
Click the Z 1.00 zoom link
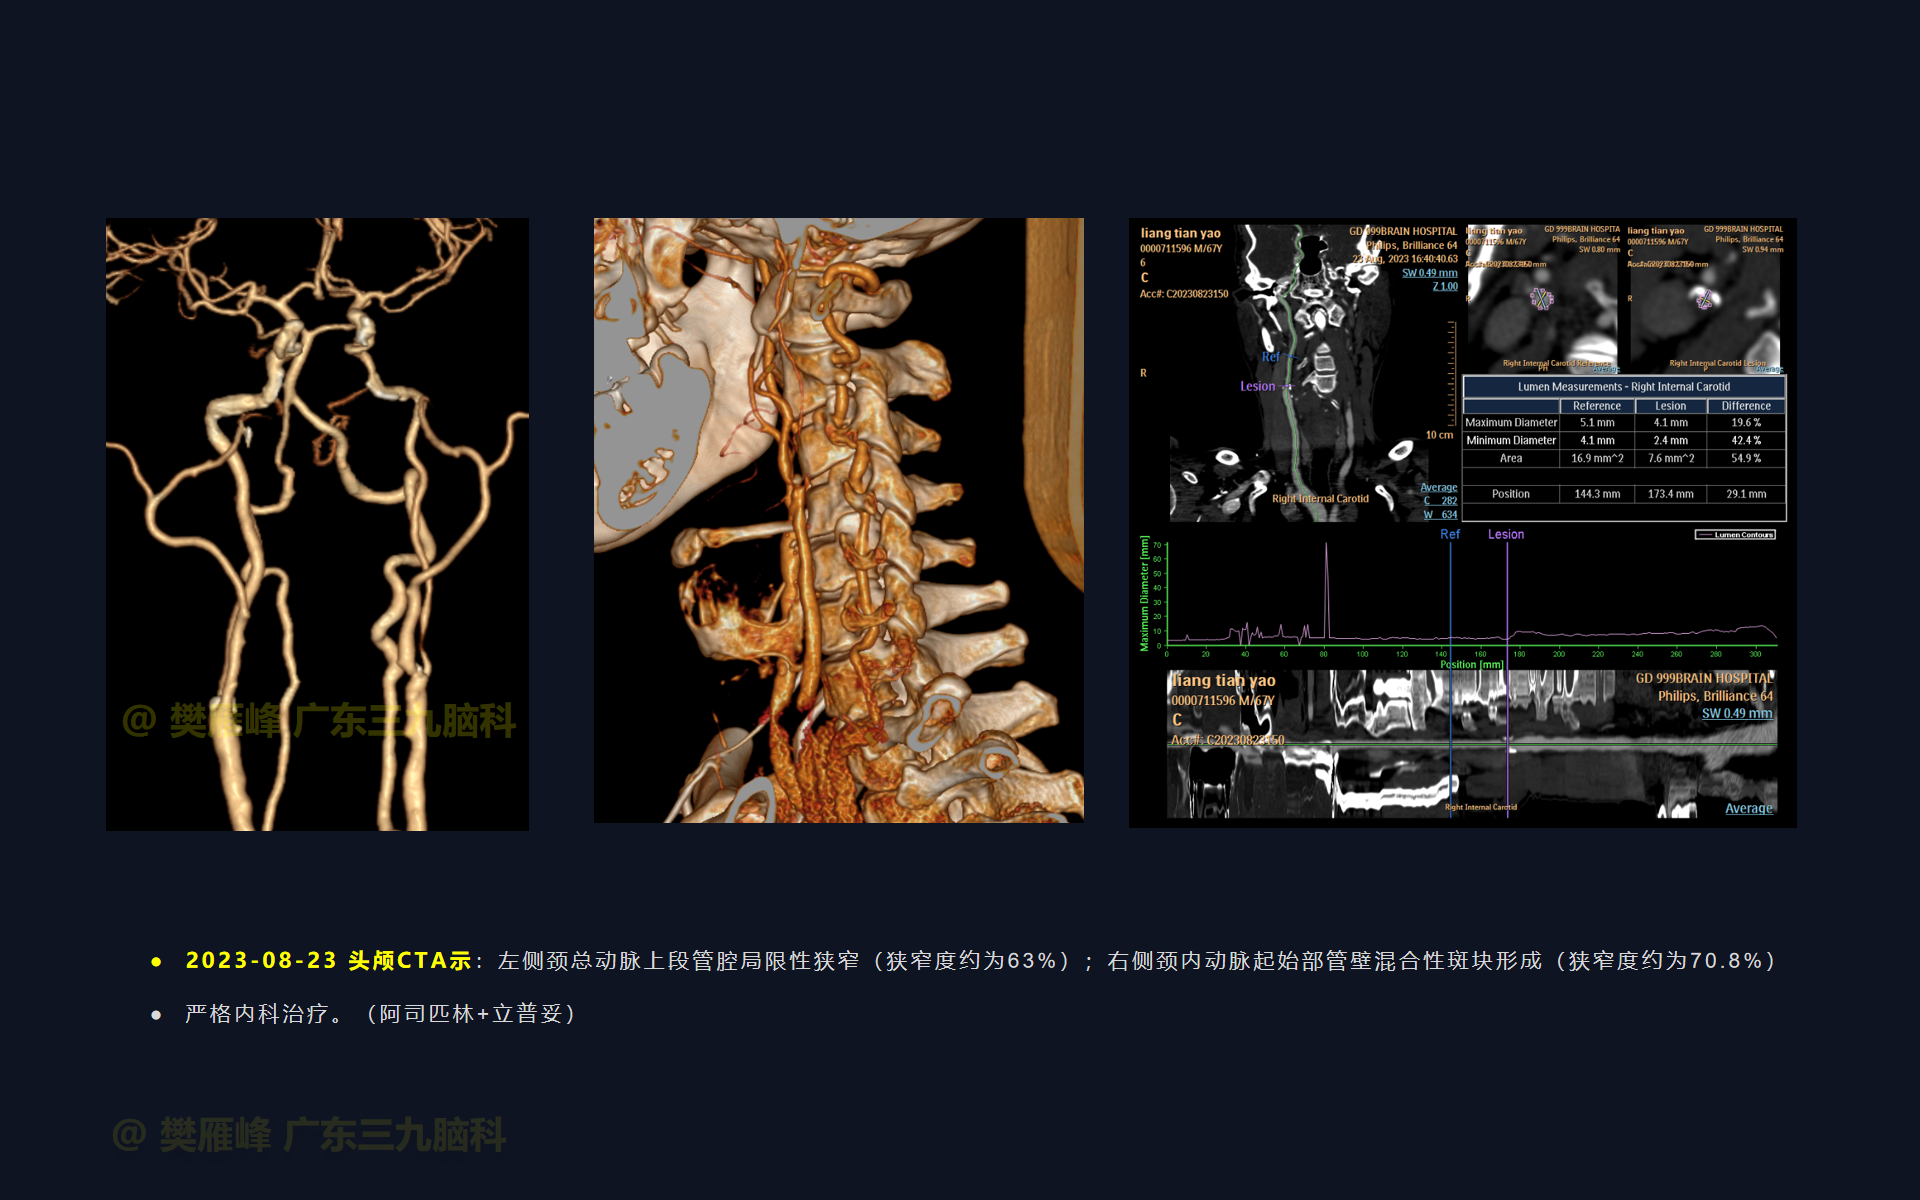(x=1444, y=287)
